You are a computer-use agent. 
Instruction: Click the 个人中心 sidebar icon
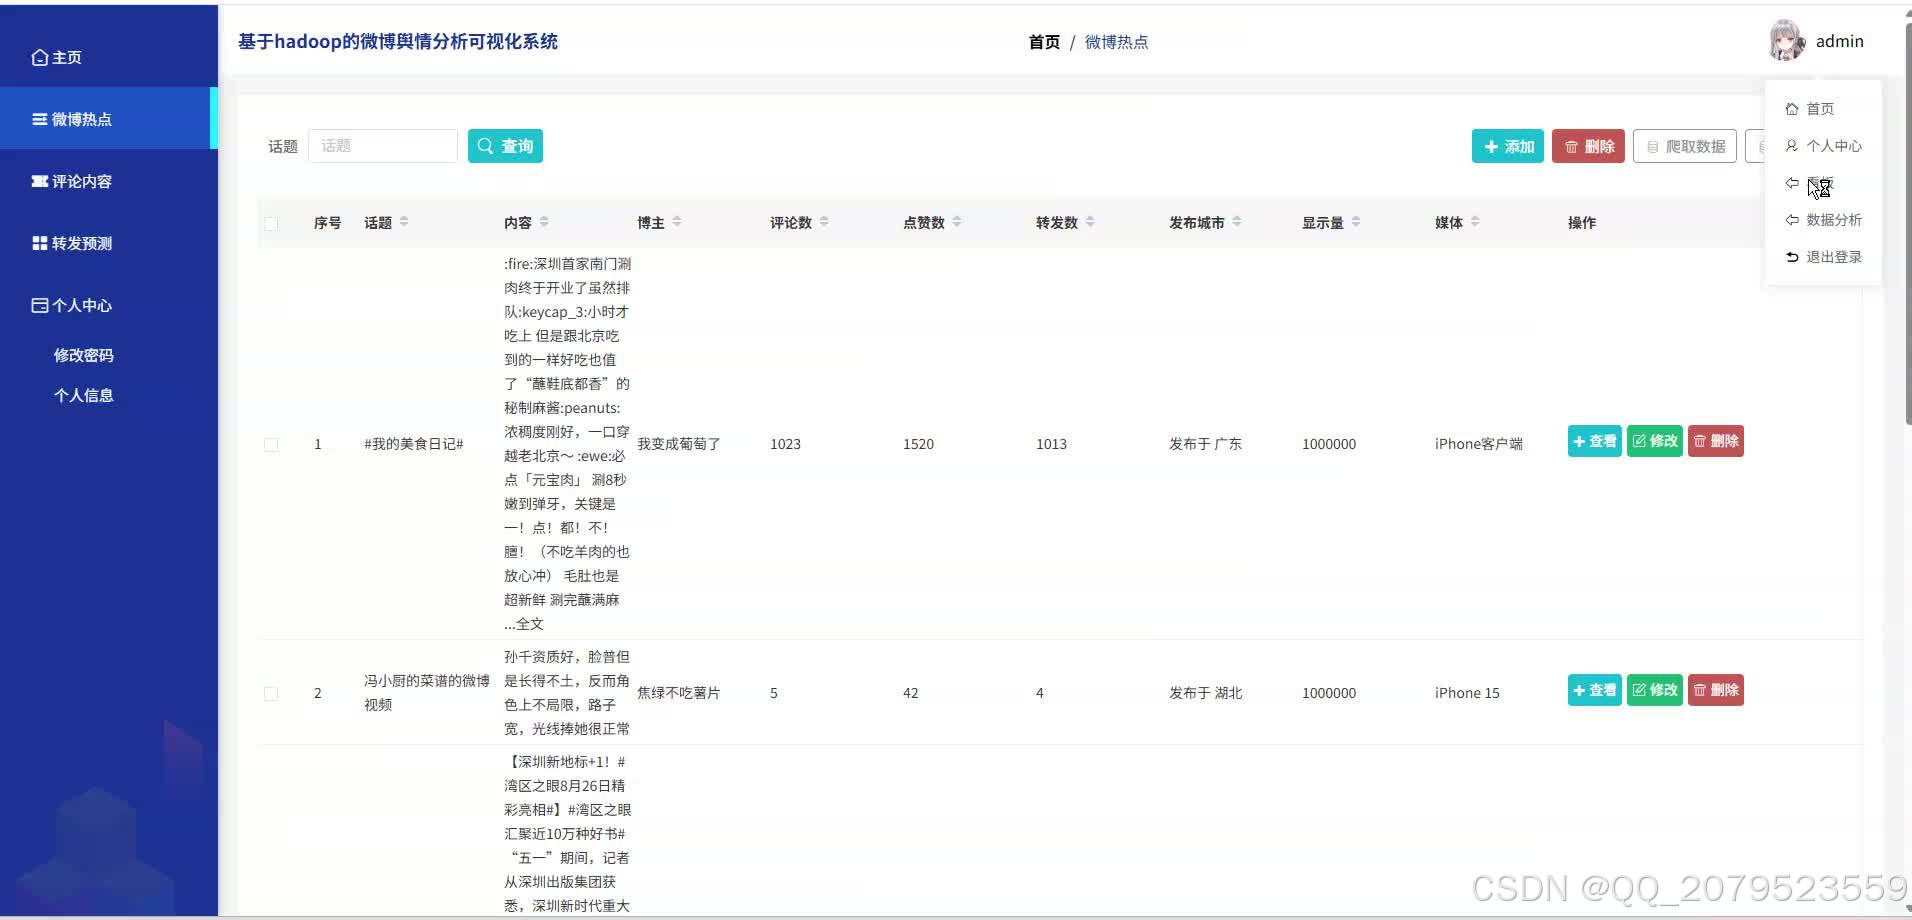tap(38, 305)
